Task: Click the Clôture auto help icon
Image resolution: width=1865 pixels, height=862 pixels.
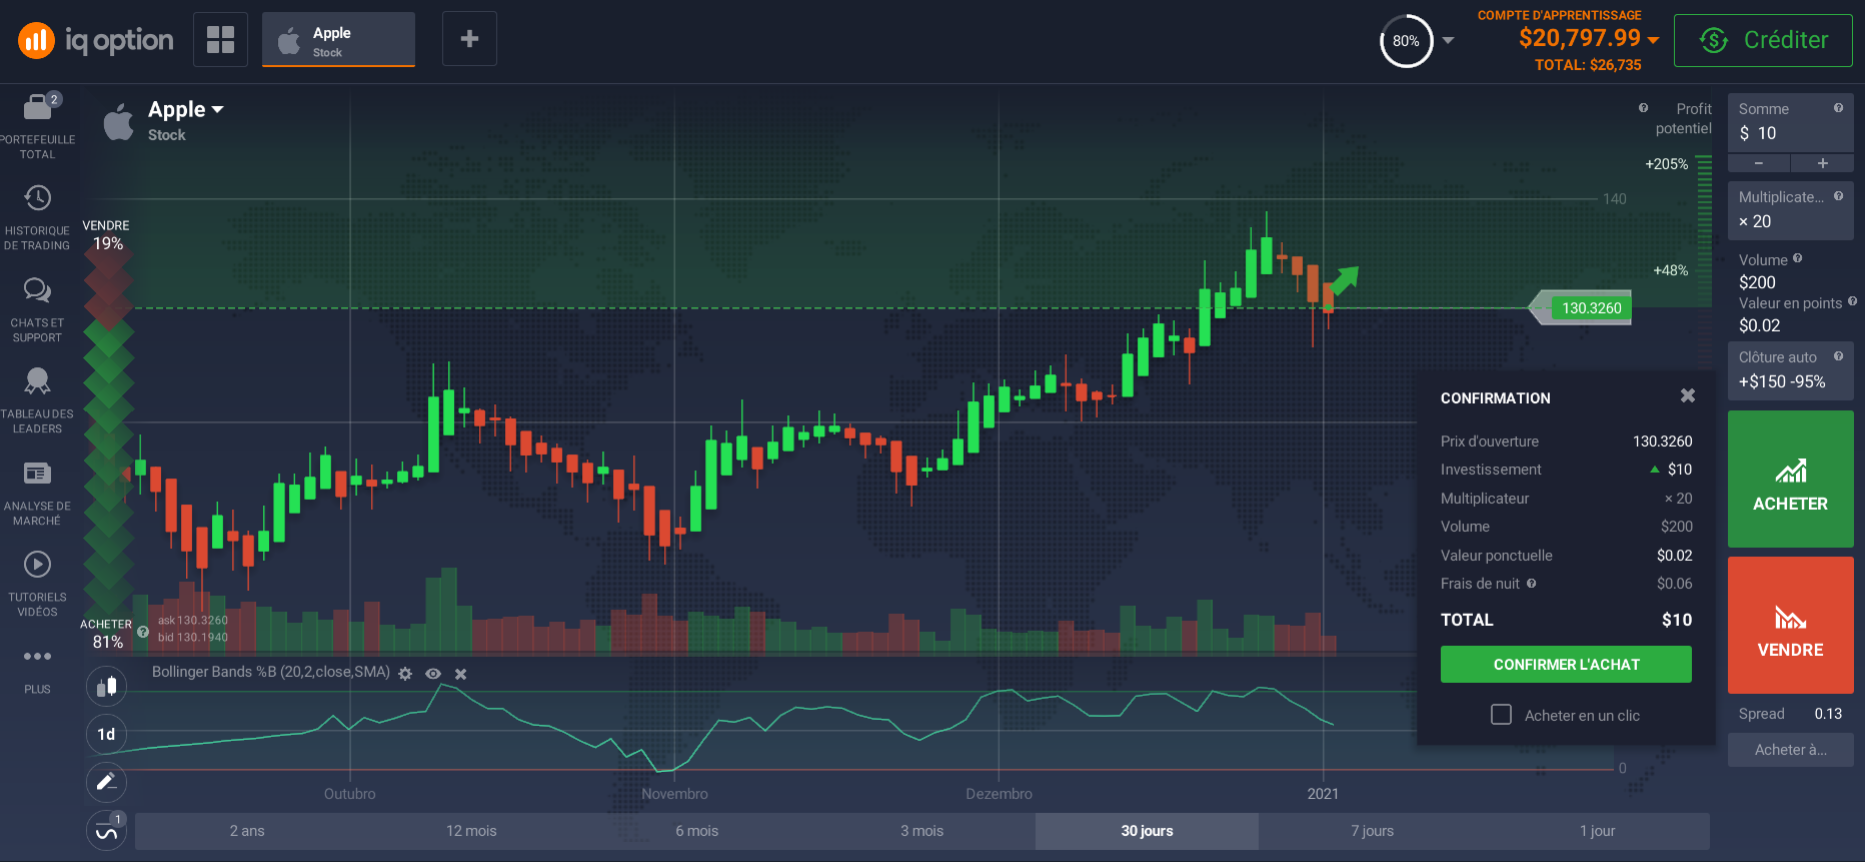Action: pos(1838,356)
